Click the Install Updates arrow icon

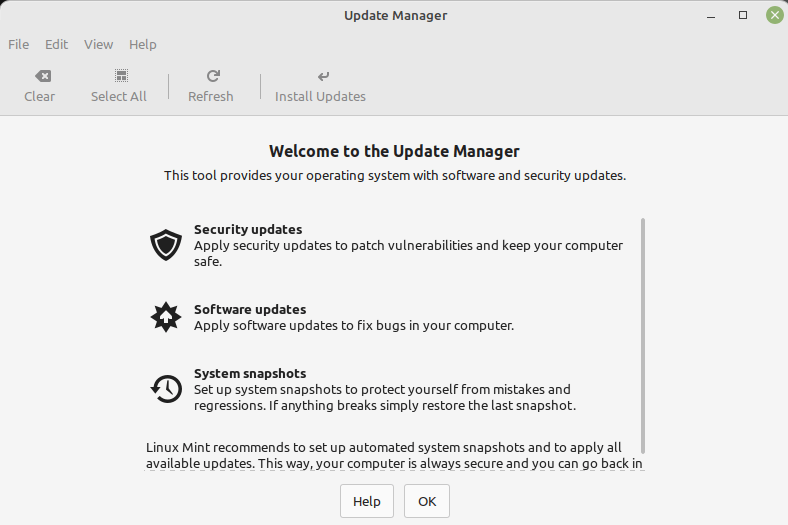[x=321, y=76]
